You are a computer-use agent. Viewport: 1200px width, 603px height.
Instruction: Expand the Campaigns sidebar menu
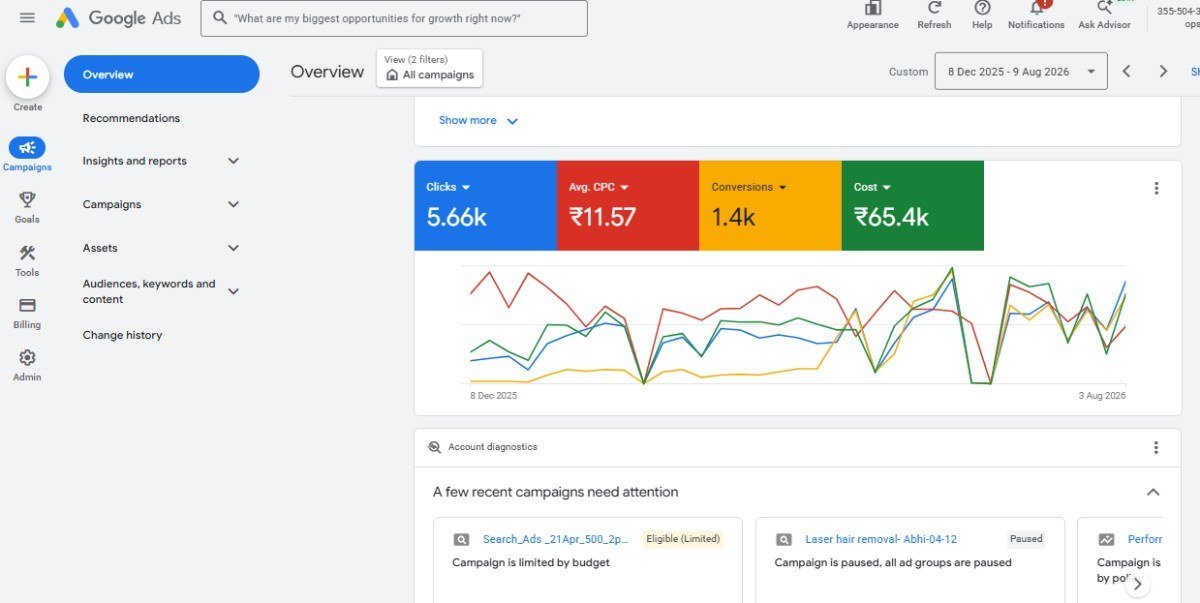(x=233, y=204)
